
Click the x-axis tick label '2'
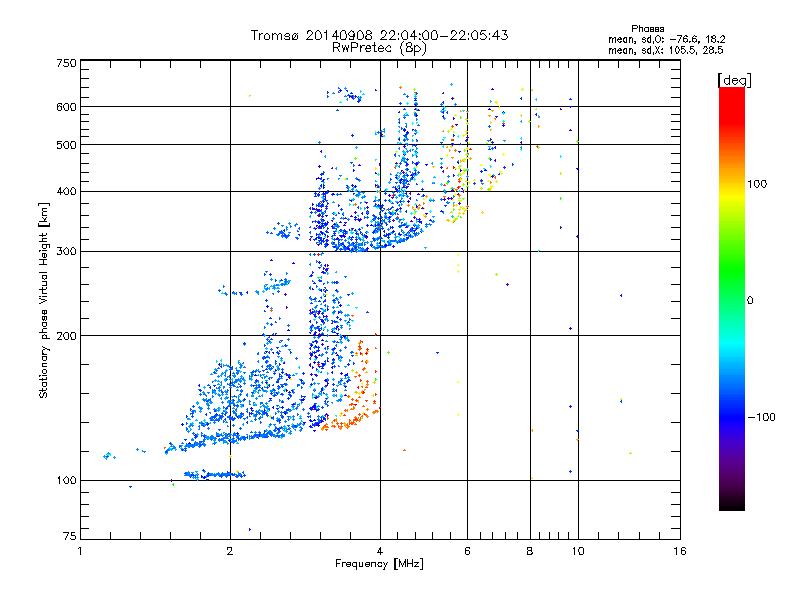230,551
